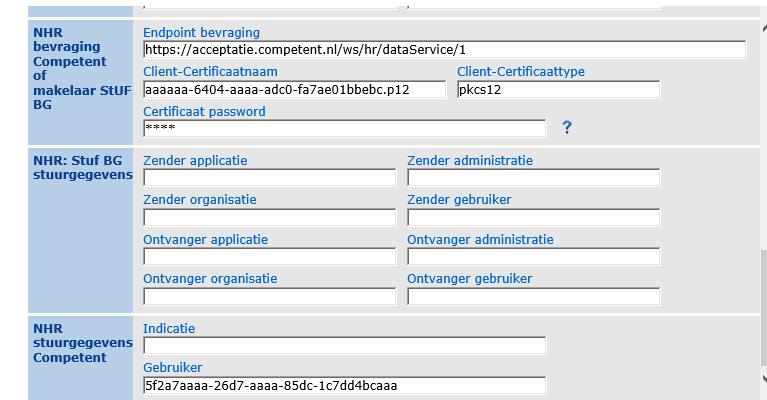Click the question mark help icon
Screen dimensions: 767x400
pyautogui.click(x=566, y=128)
